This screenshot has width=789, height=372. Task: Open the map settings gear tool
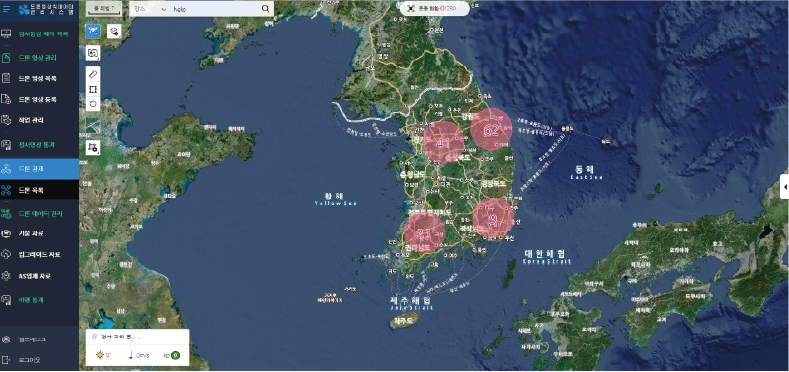coord(93,147)
